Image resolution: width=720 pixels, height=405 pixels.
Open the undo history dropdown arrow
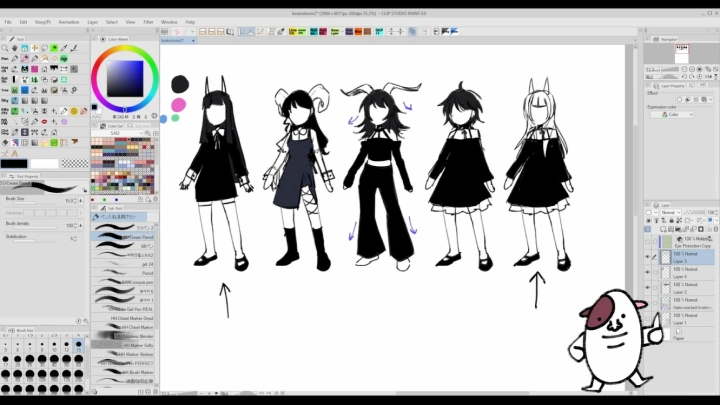coord(193,32)
